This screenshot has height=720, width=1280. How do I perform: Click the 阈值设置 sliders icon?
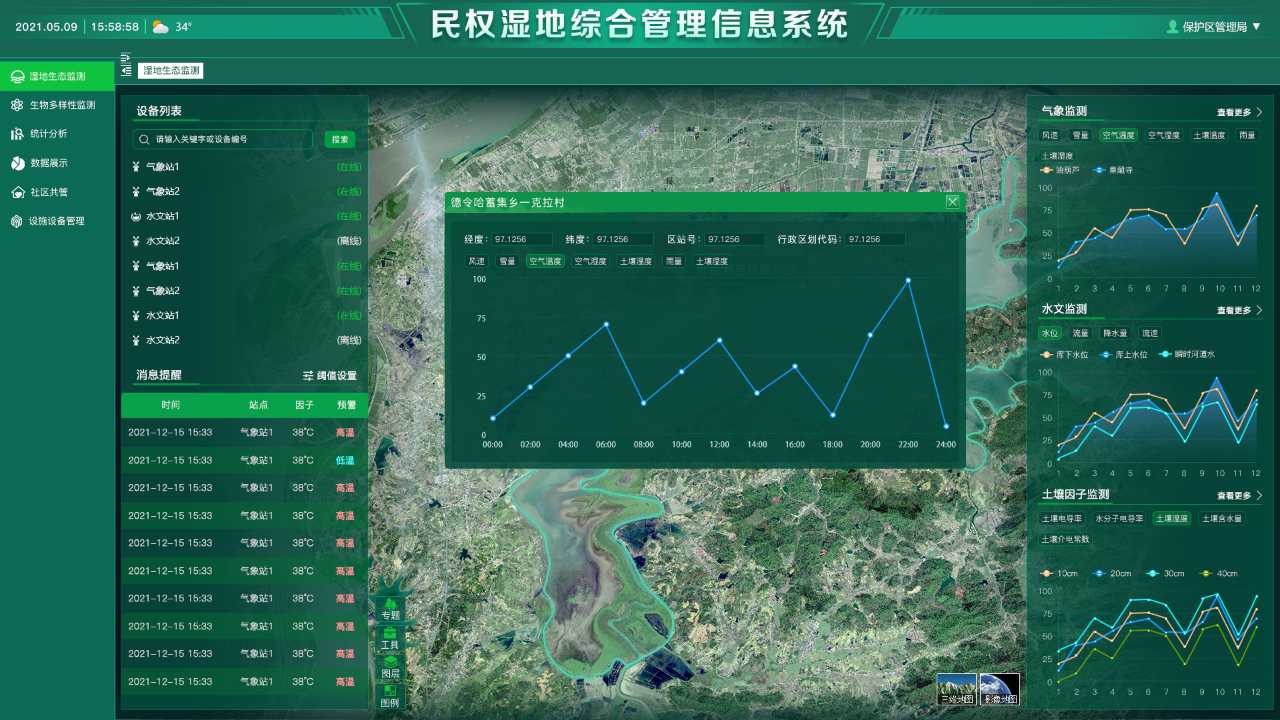308,376
